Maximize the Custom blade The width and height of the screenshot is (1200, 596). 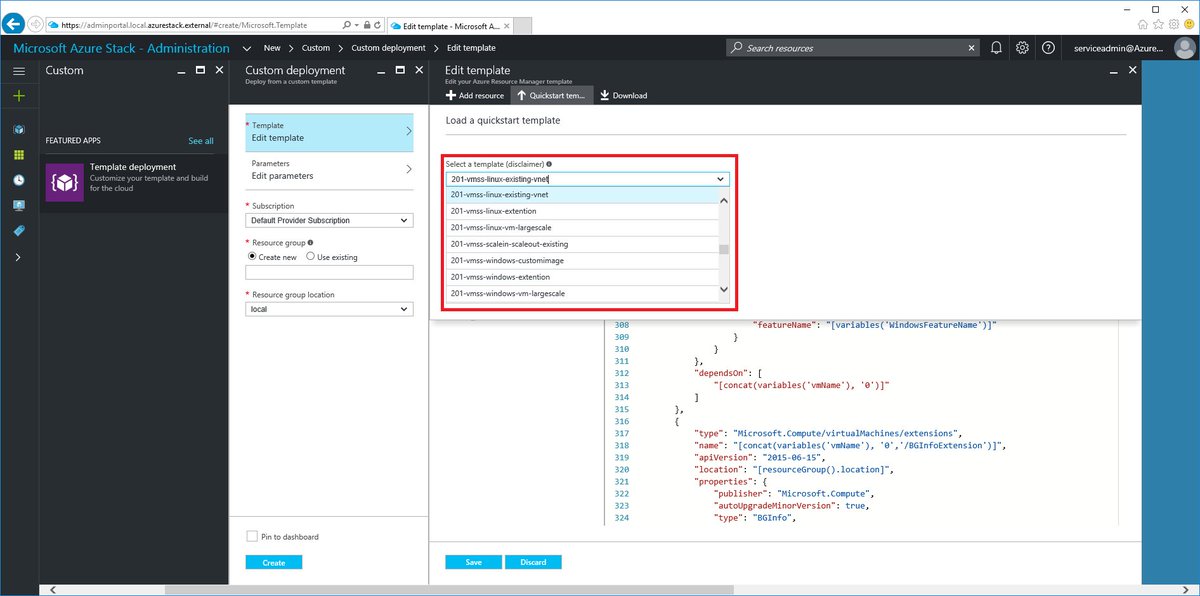point(200,70)
